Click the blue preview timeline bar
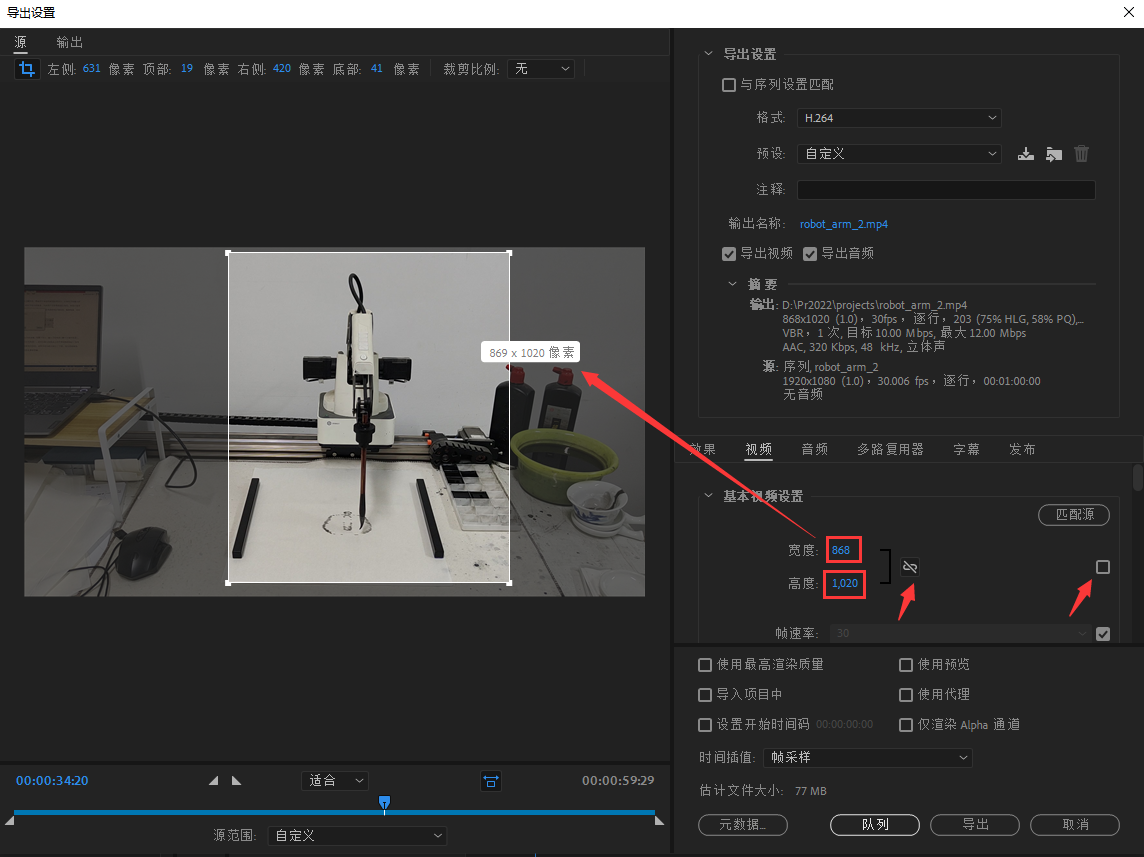The height and width of the screenshot is (857, 1144). [x=334, y=812]
